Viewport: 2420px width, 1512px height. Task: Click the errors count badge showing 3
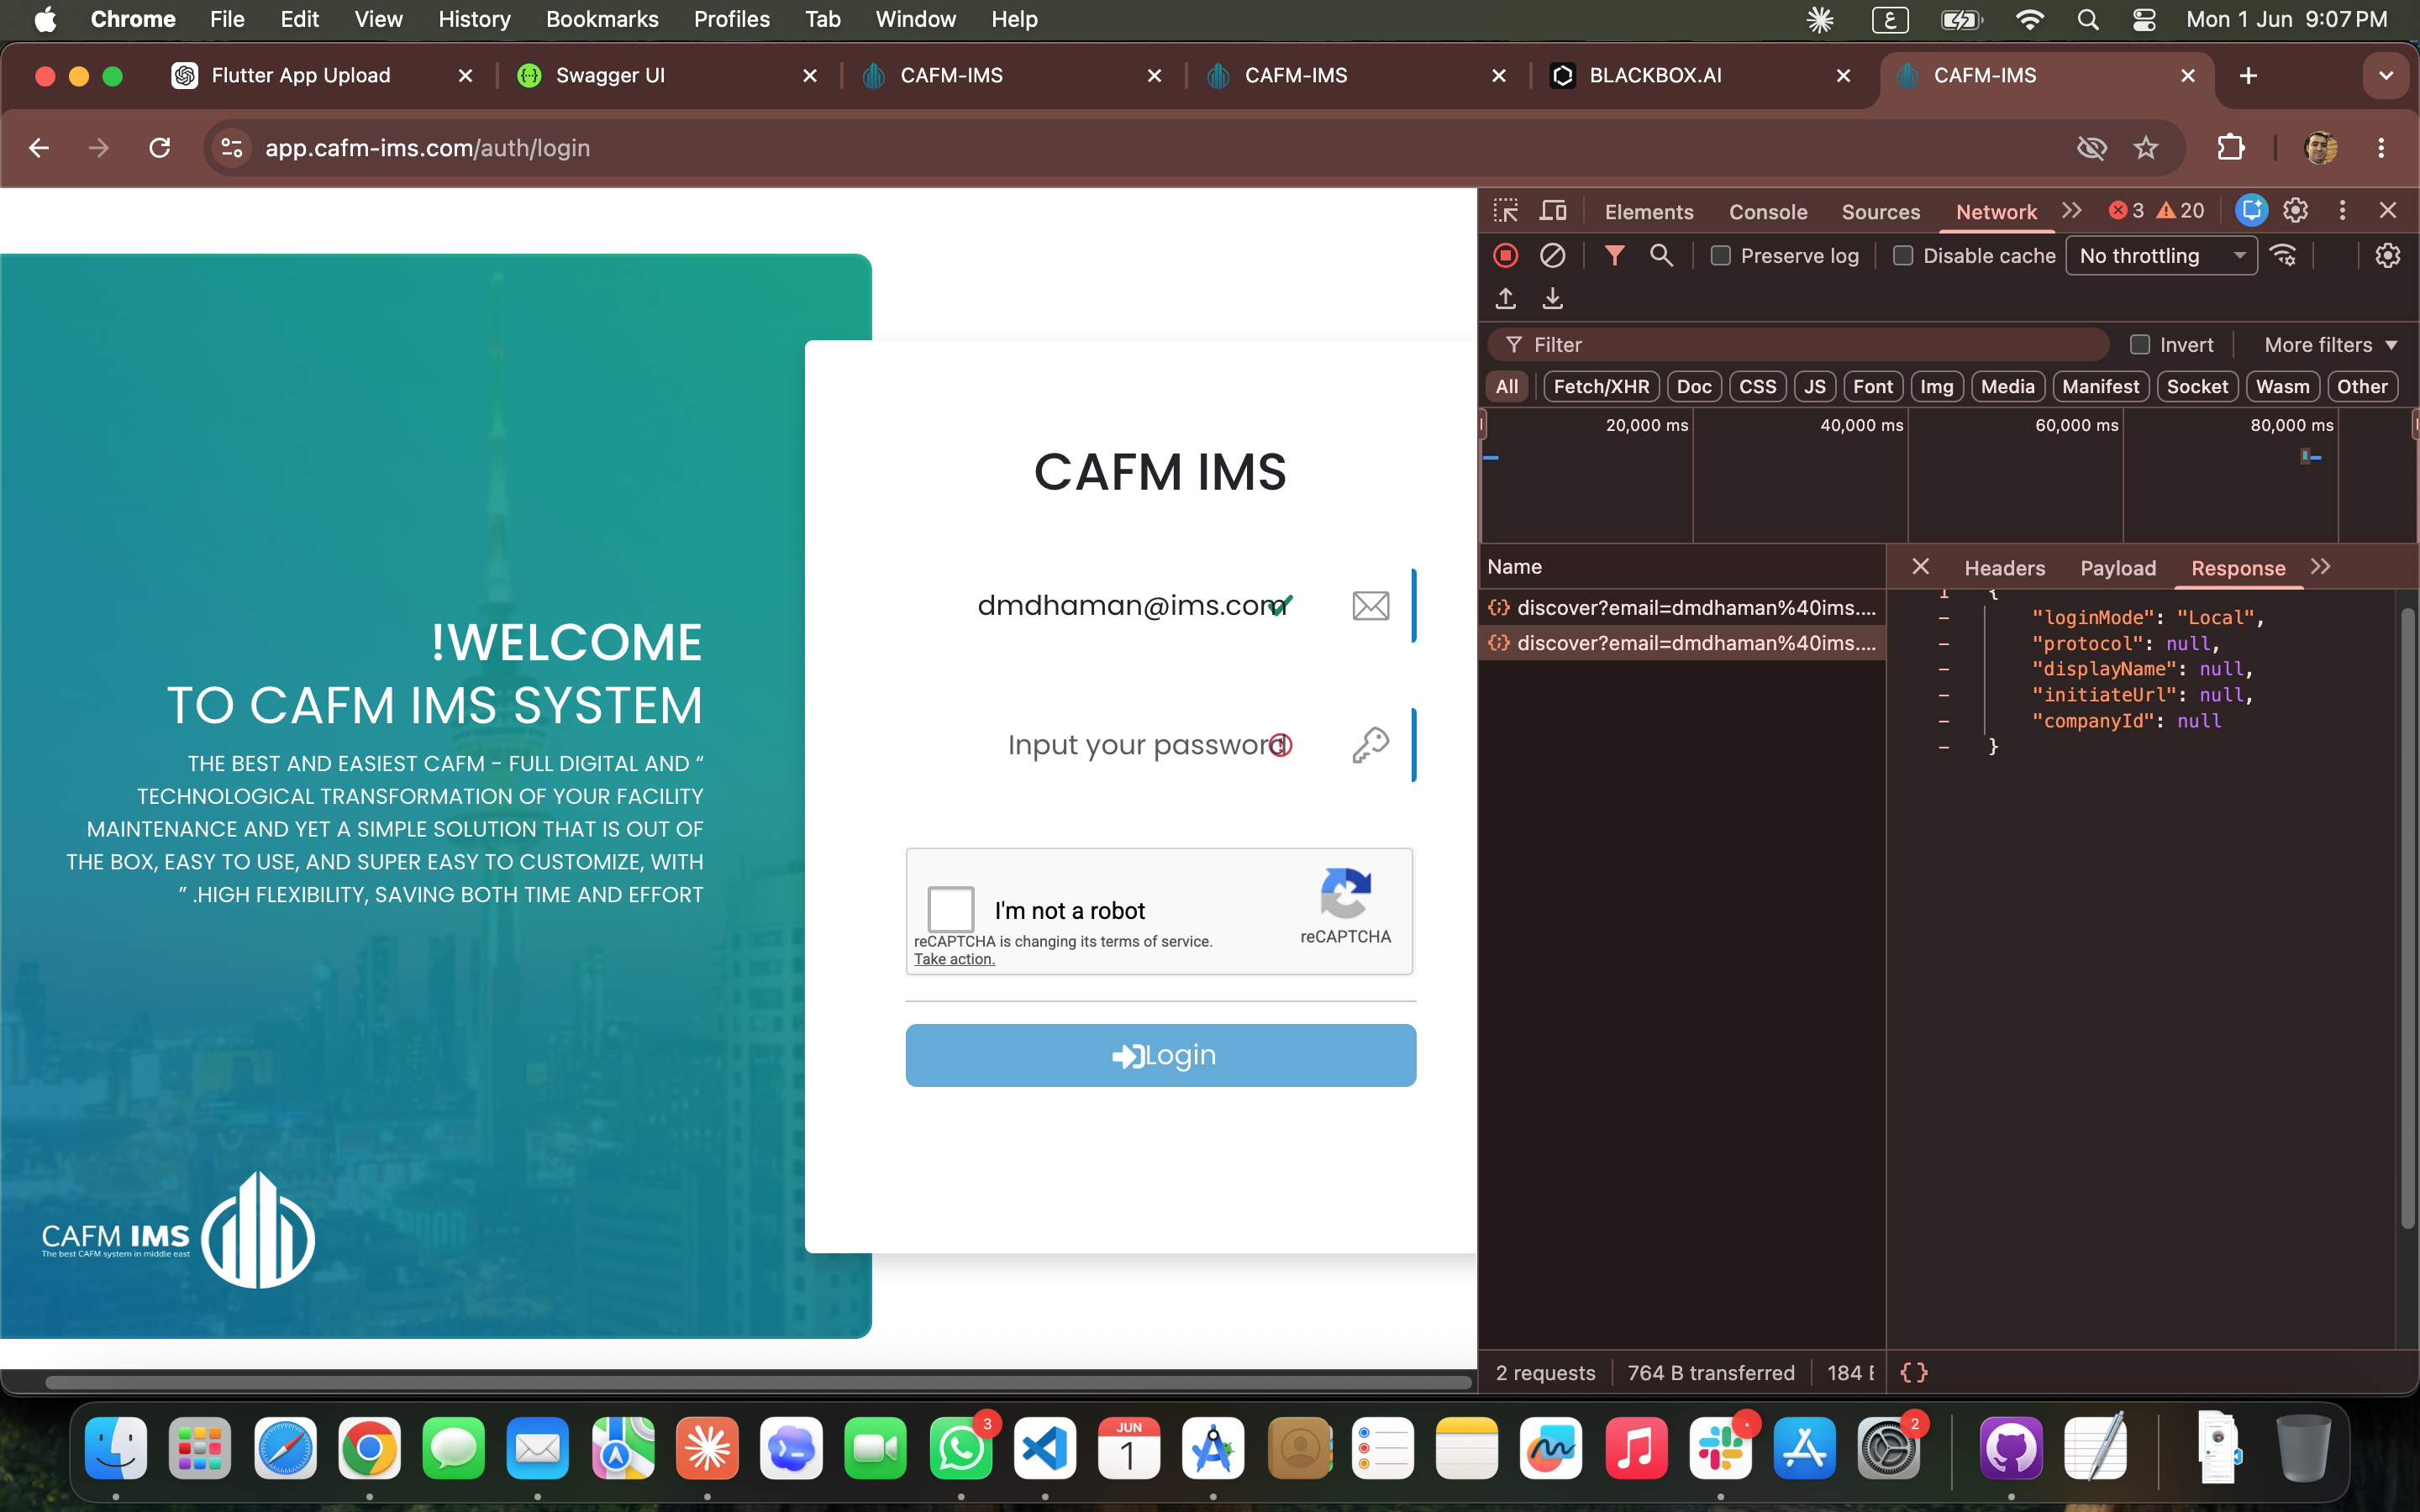(2126, 211)
